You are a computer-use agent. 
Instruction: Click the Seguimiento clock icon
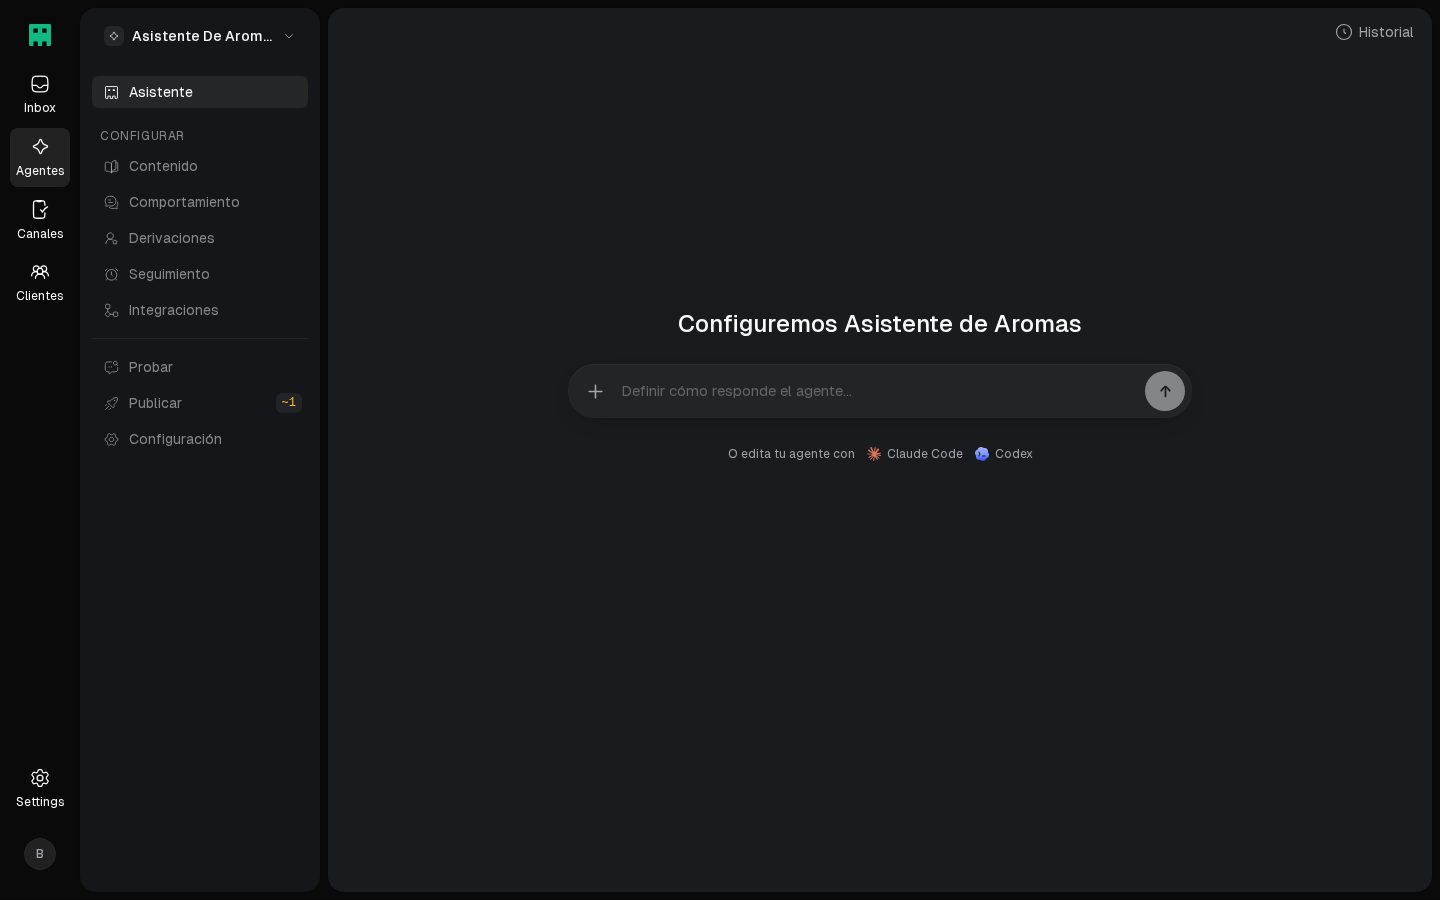tap(112, 274)
